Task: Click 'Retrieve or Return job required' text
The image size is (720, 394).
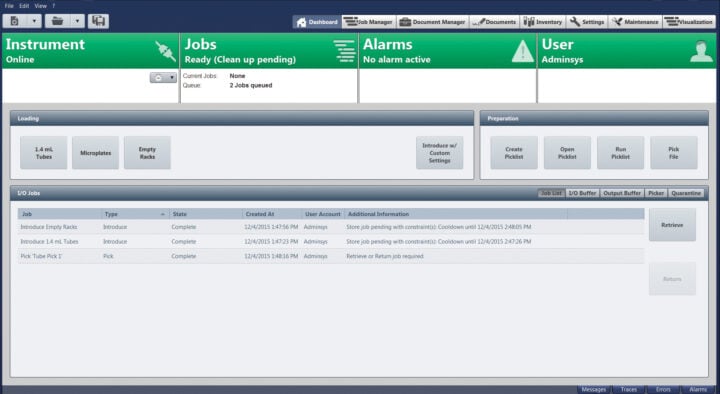Action: [x=385, y=256]
